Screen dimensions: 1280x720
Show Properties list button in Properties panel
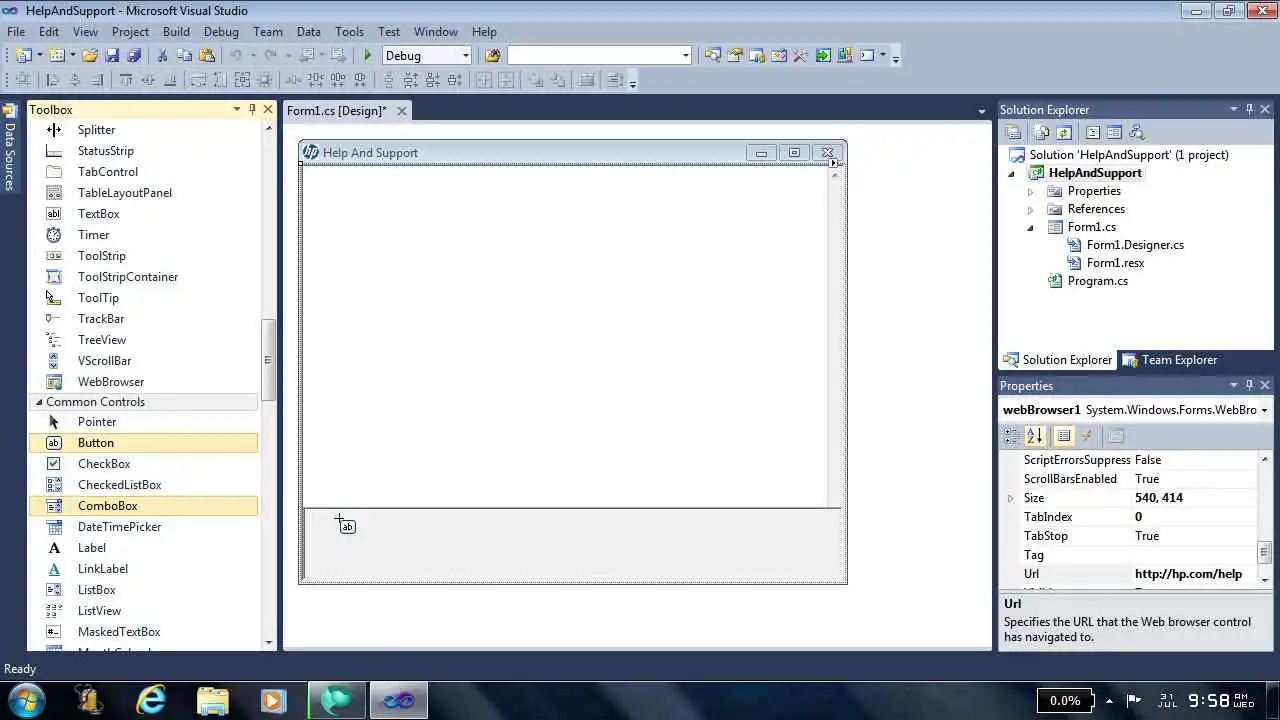1064,435
